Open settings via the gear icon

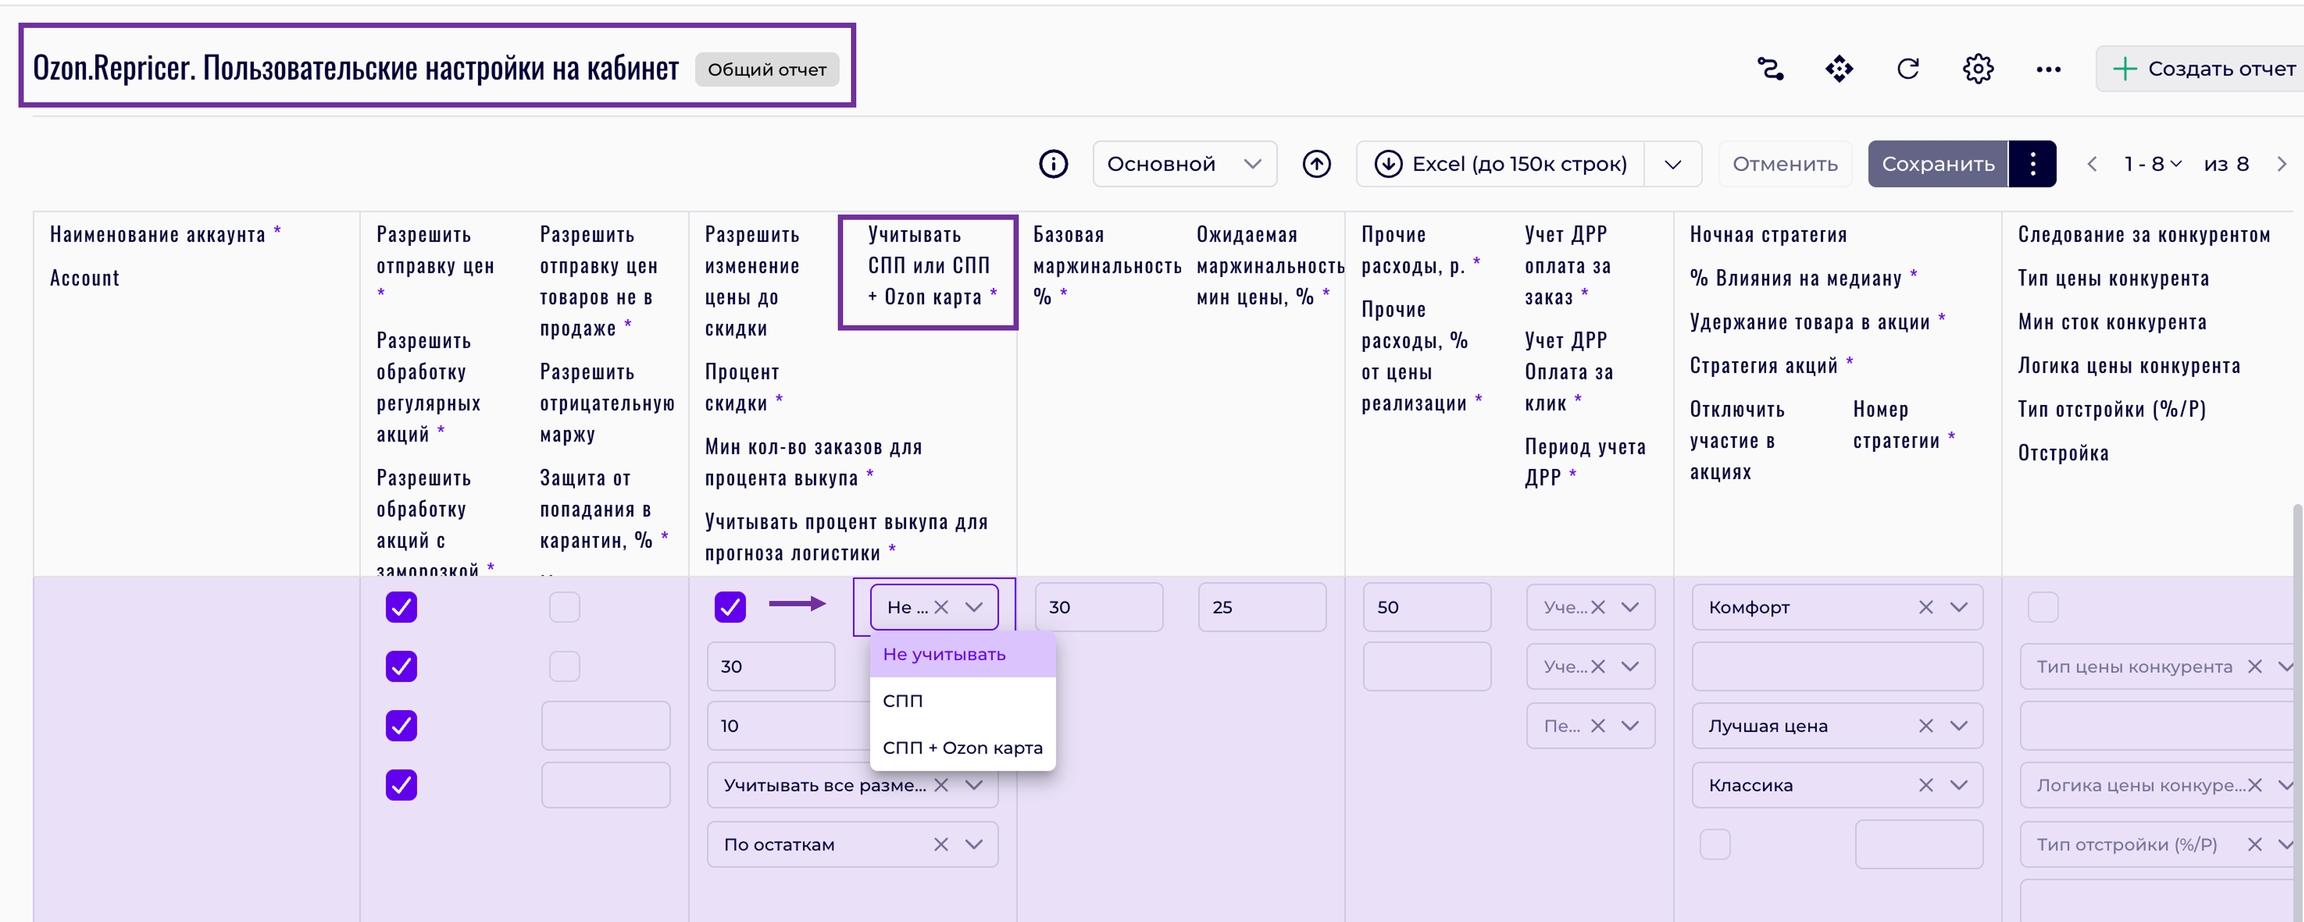[x=1977, y=69]
